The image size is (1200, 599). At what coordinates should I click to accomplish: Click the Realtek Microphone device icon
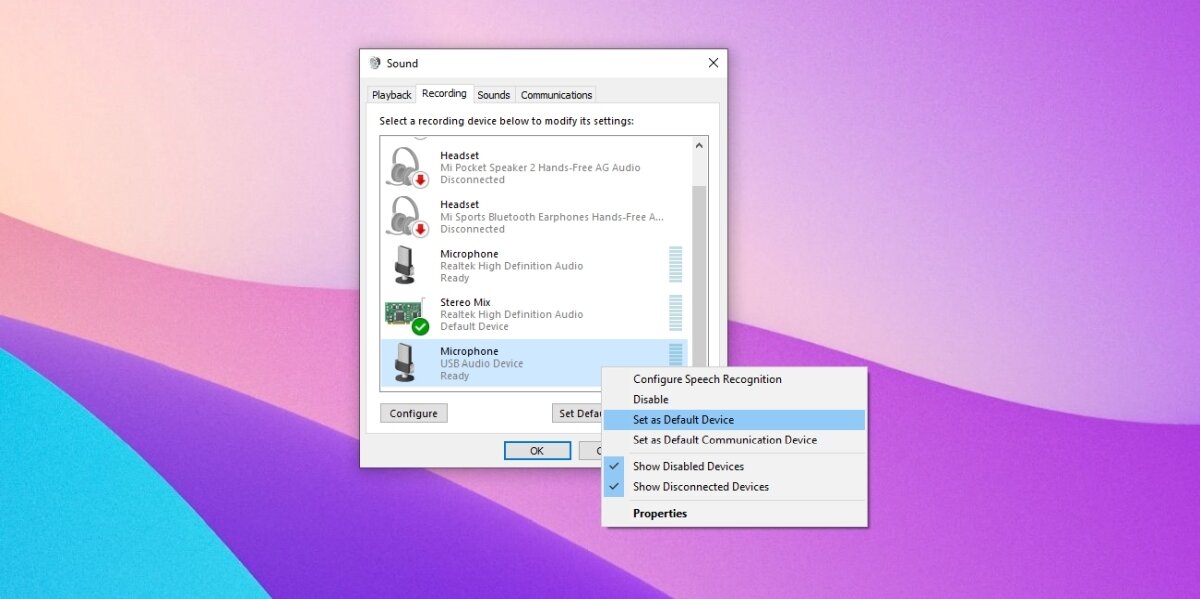tap(402, 265)
